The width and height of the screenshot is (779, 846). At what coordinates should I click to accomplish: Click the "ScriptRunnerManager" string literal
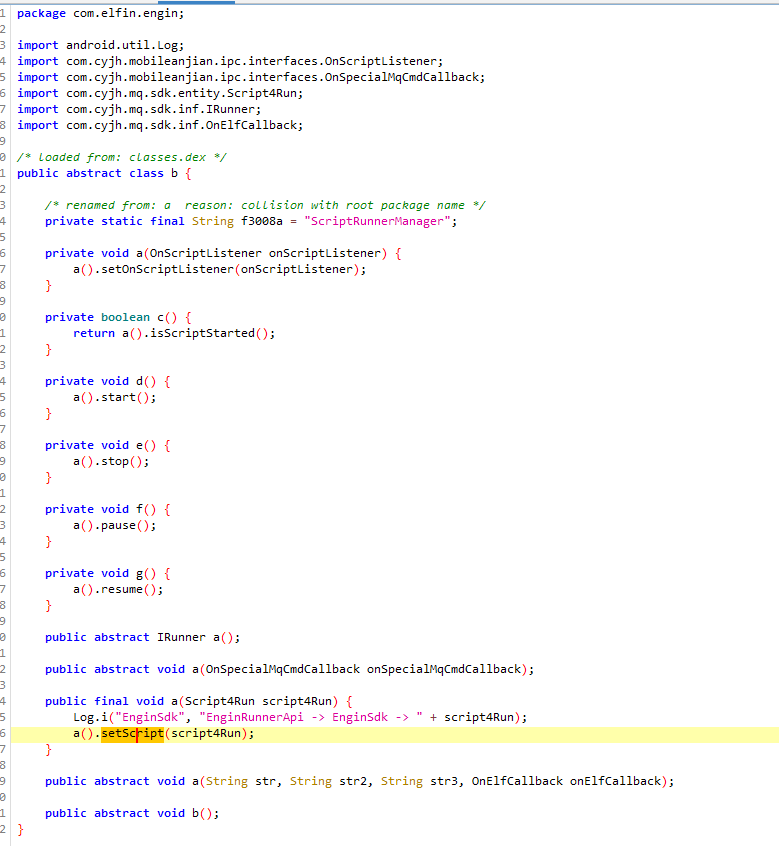pos(378,221)
